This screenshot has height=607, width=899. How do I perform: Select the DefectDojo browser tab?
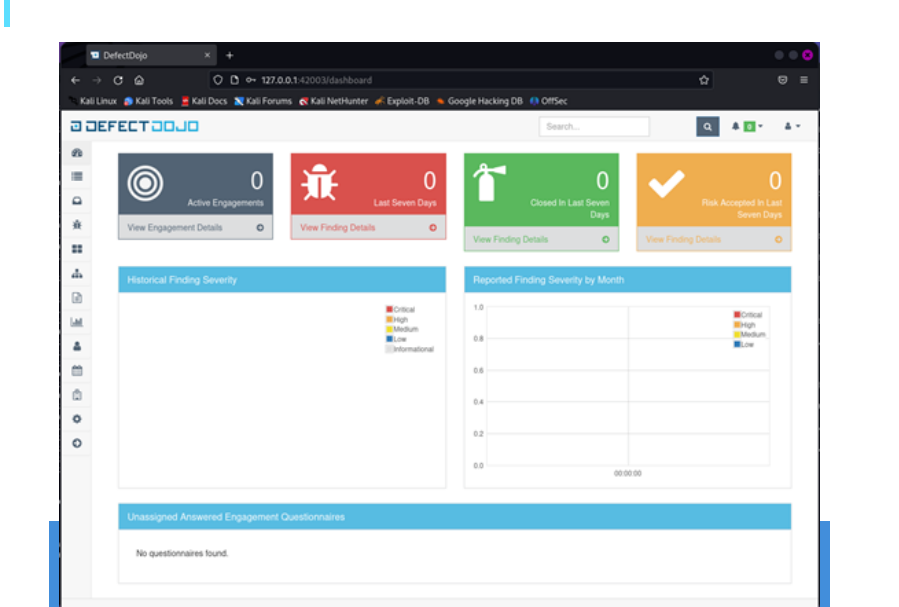tap(151, 56)
